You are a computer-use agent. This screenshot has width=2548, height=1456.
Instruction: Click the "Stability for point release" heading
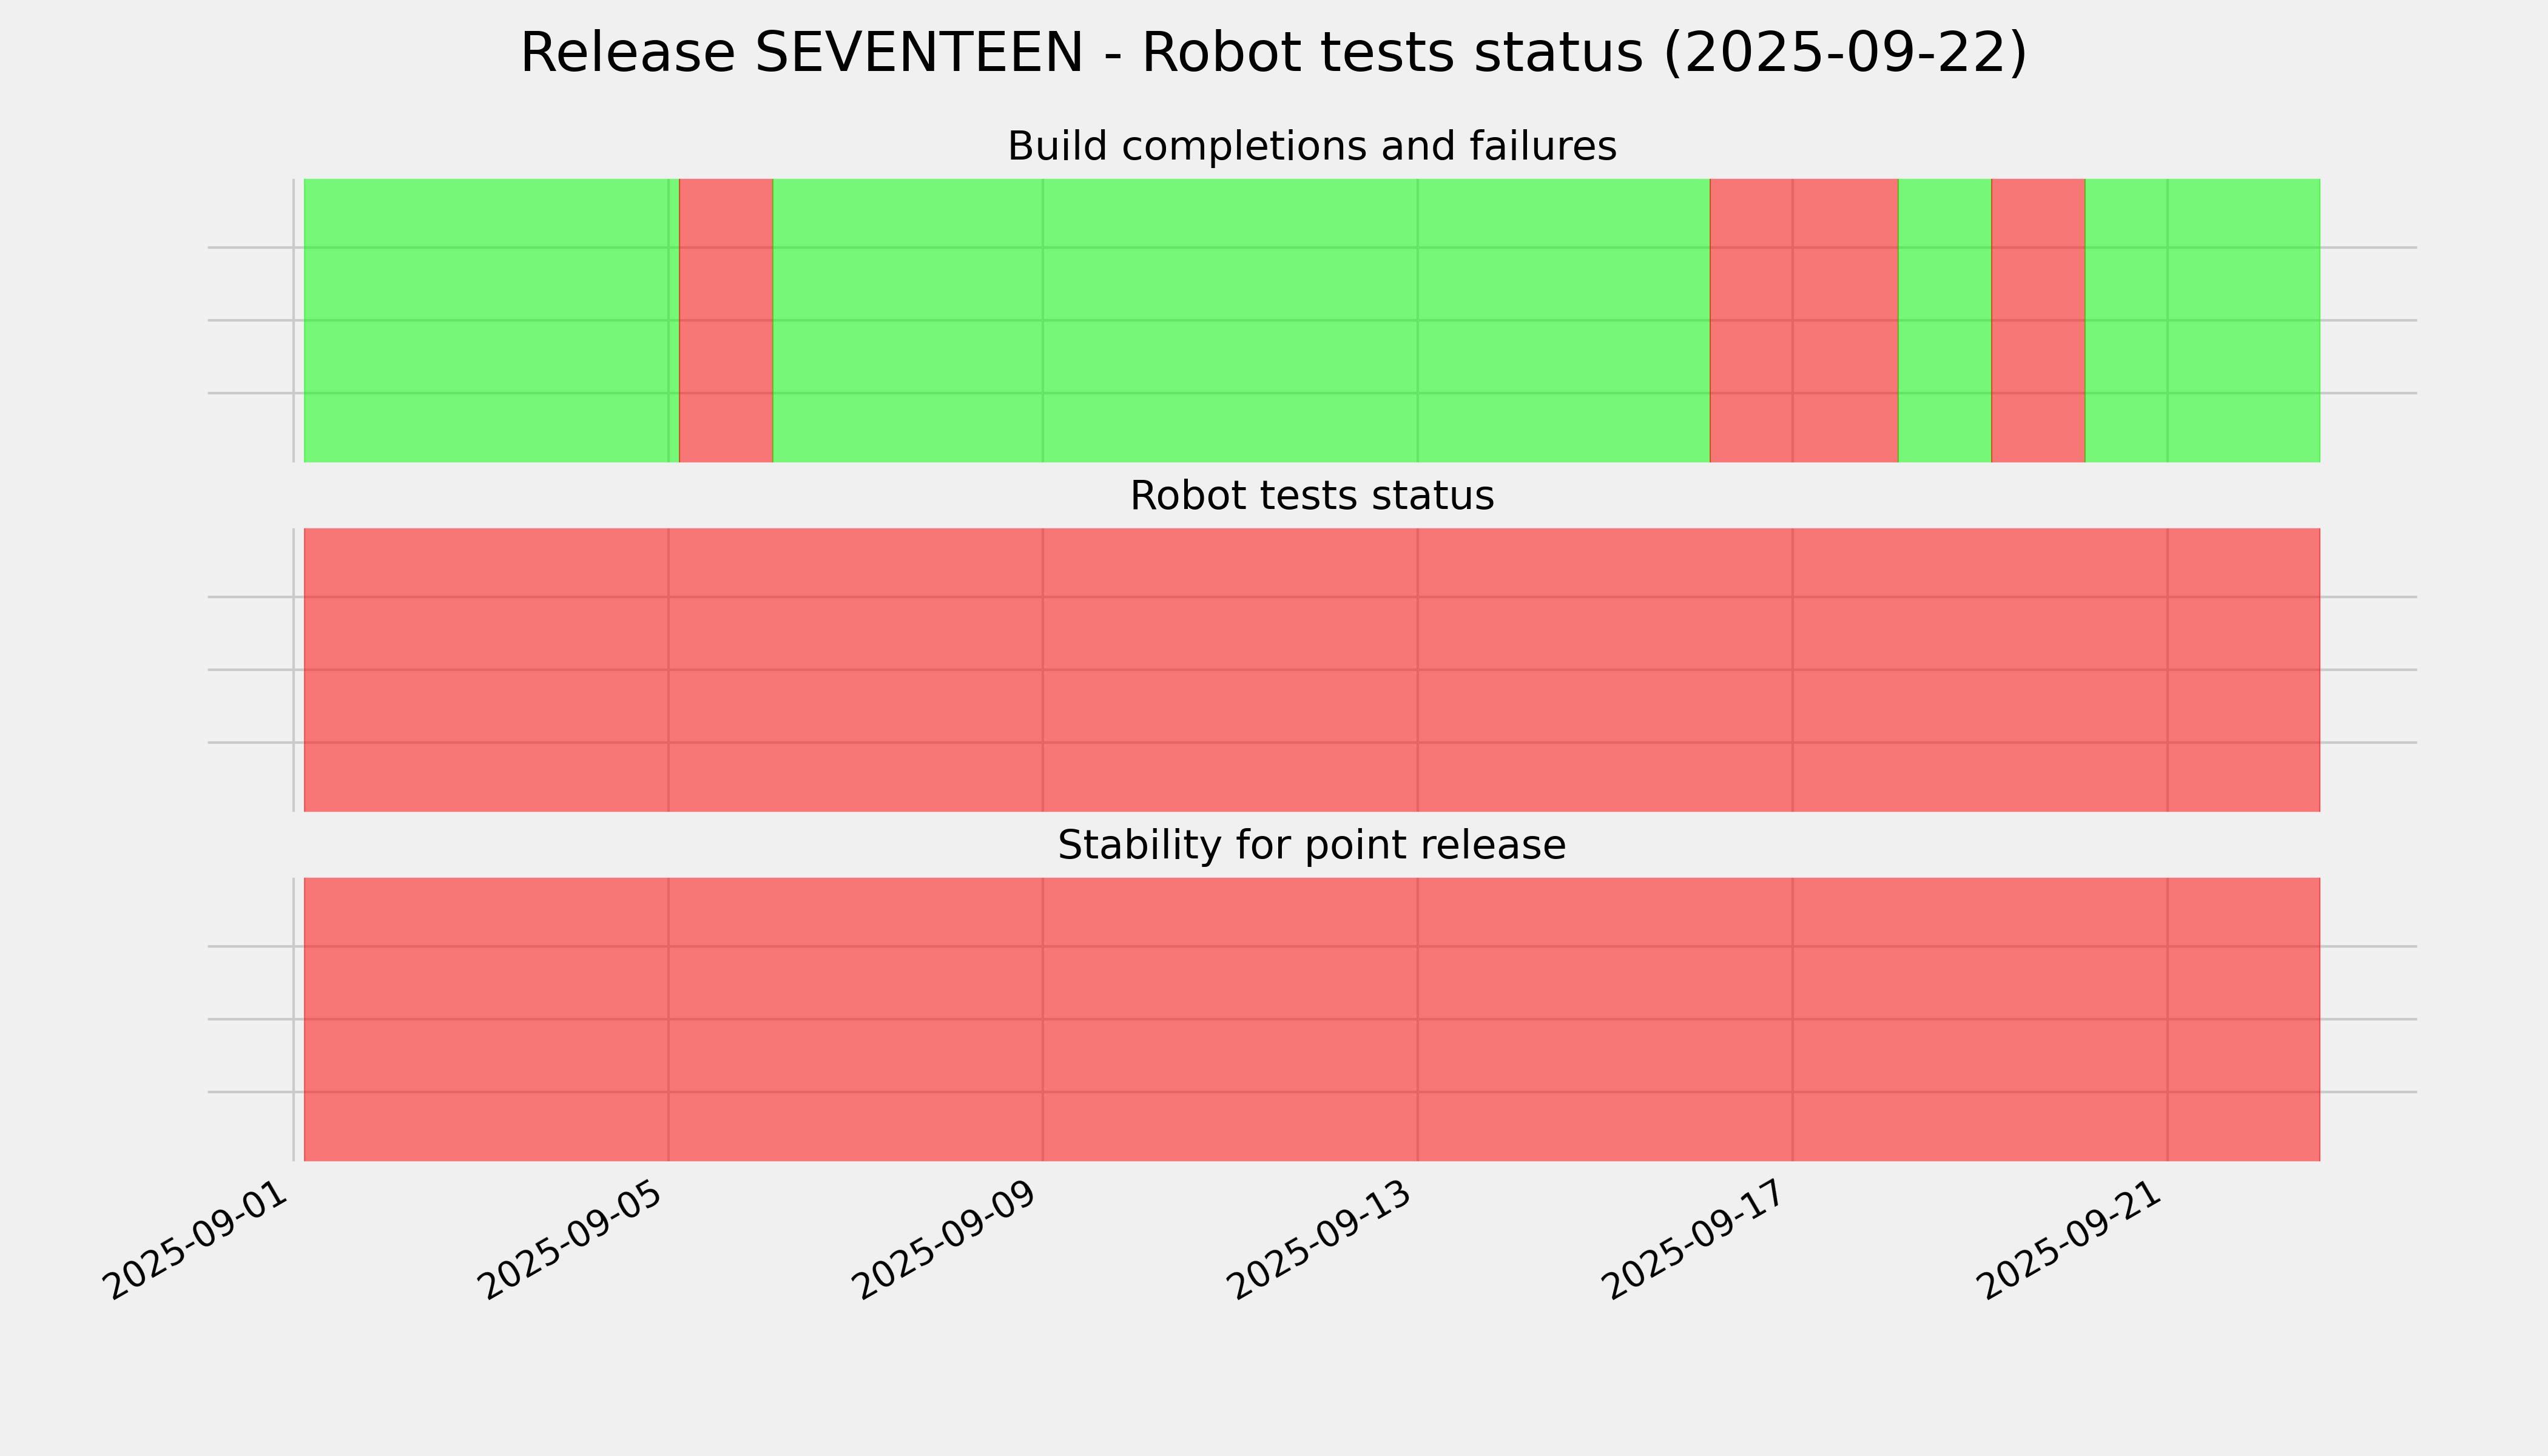click(1311, 846)
